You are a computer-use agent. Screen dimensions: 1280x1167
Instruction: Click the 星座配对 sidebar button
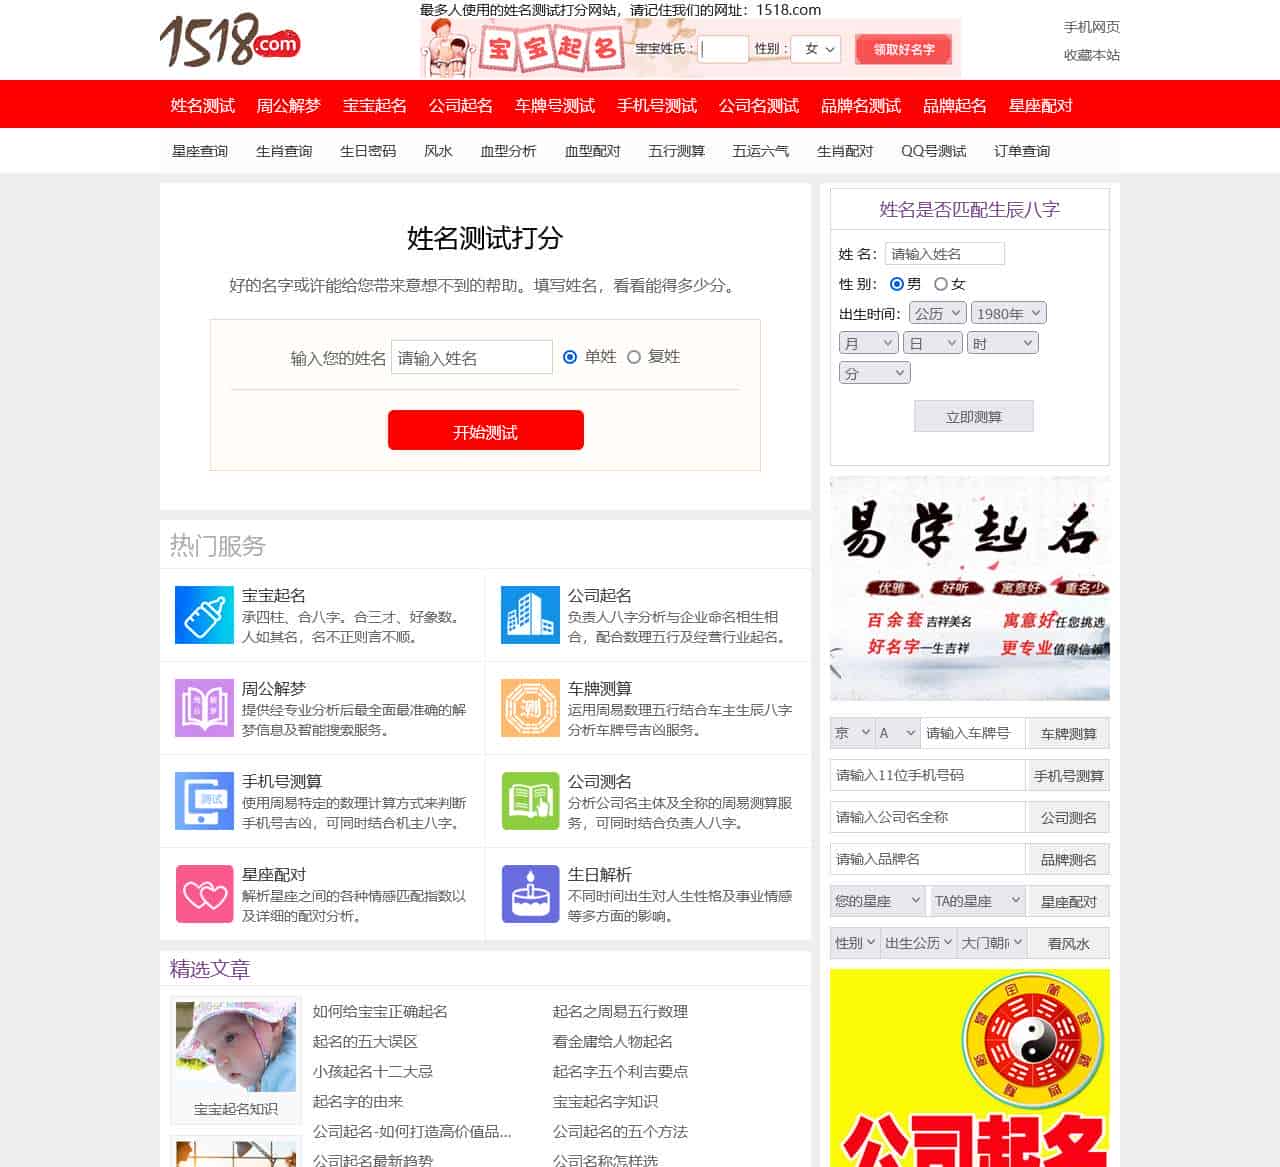[1068, 901]
